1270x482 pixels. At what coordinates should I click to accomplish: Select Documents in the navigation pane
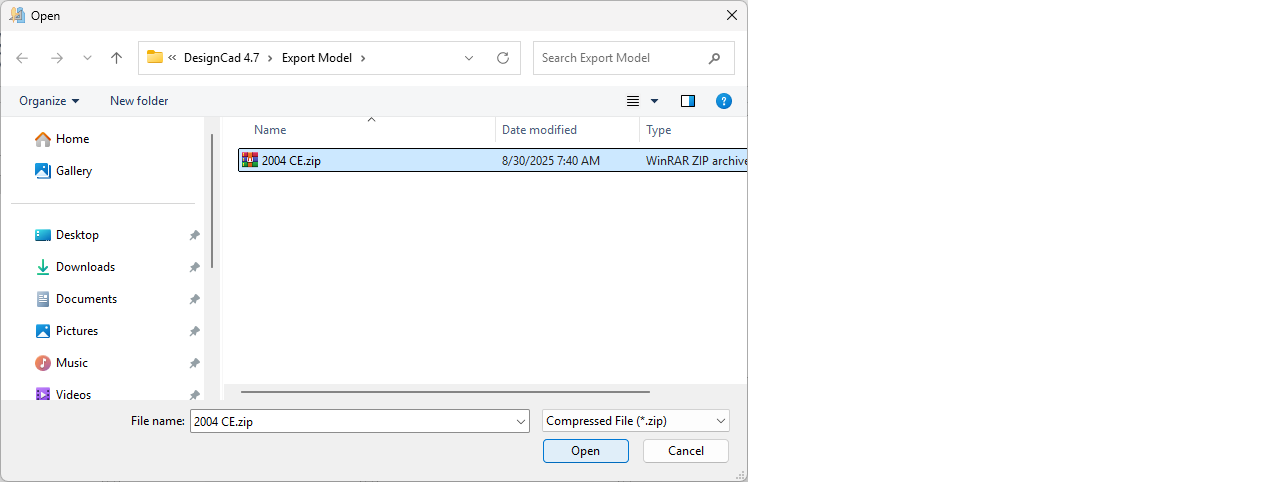click(x=86, y=299)
